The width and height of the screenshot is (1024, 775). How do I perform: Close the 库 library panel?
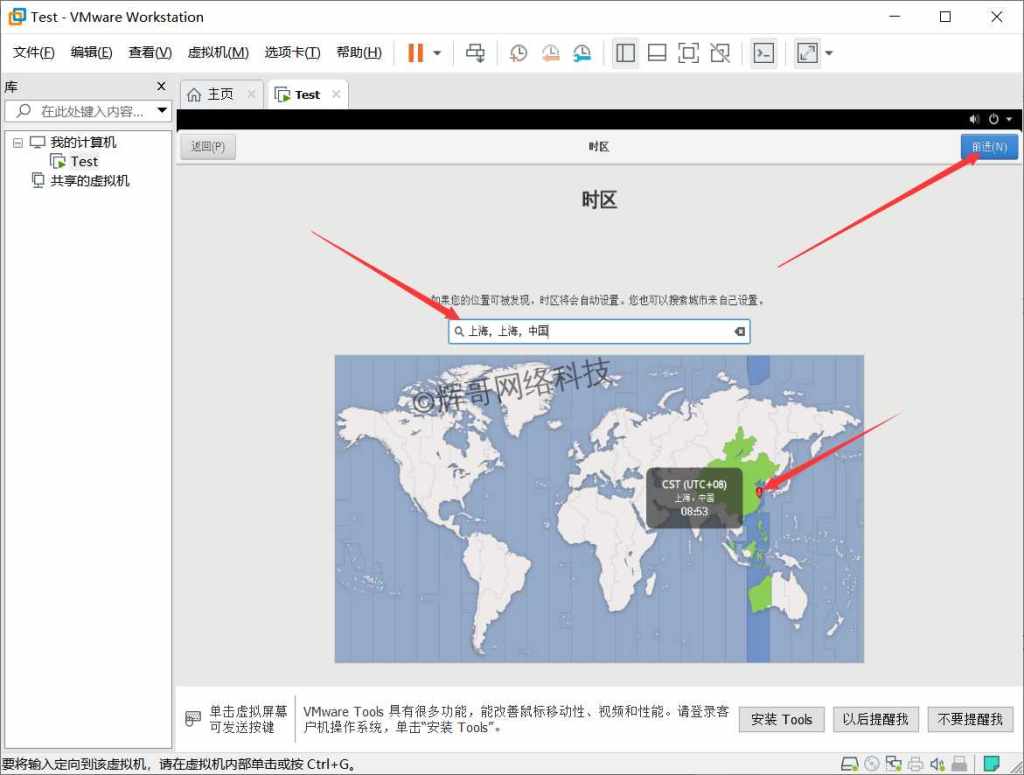pyautogui.click(x=161, y=86)
